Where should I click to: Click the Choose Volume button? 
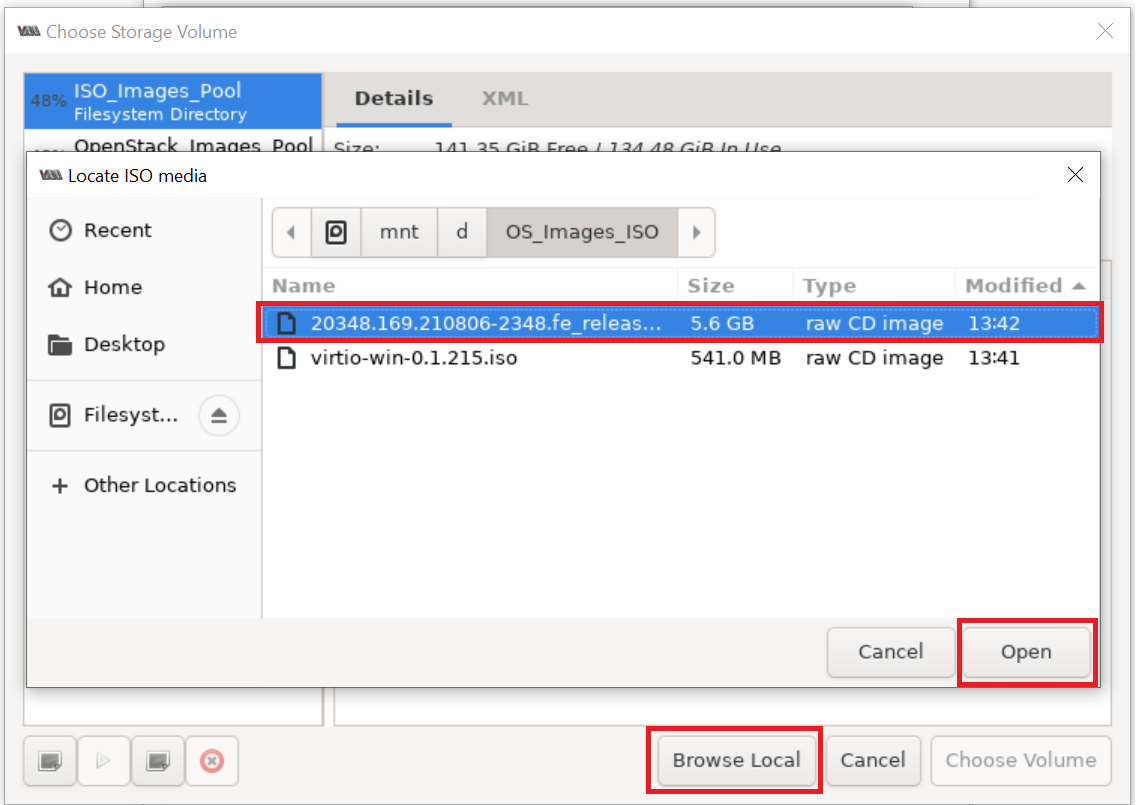(x=1021, y=760)
